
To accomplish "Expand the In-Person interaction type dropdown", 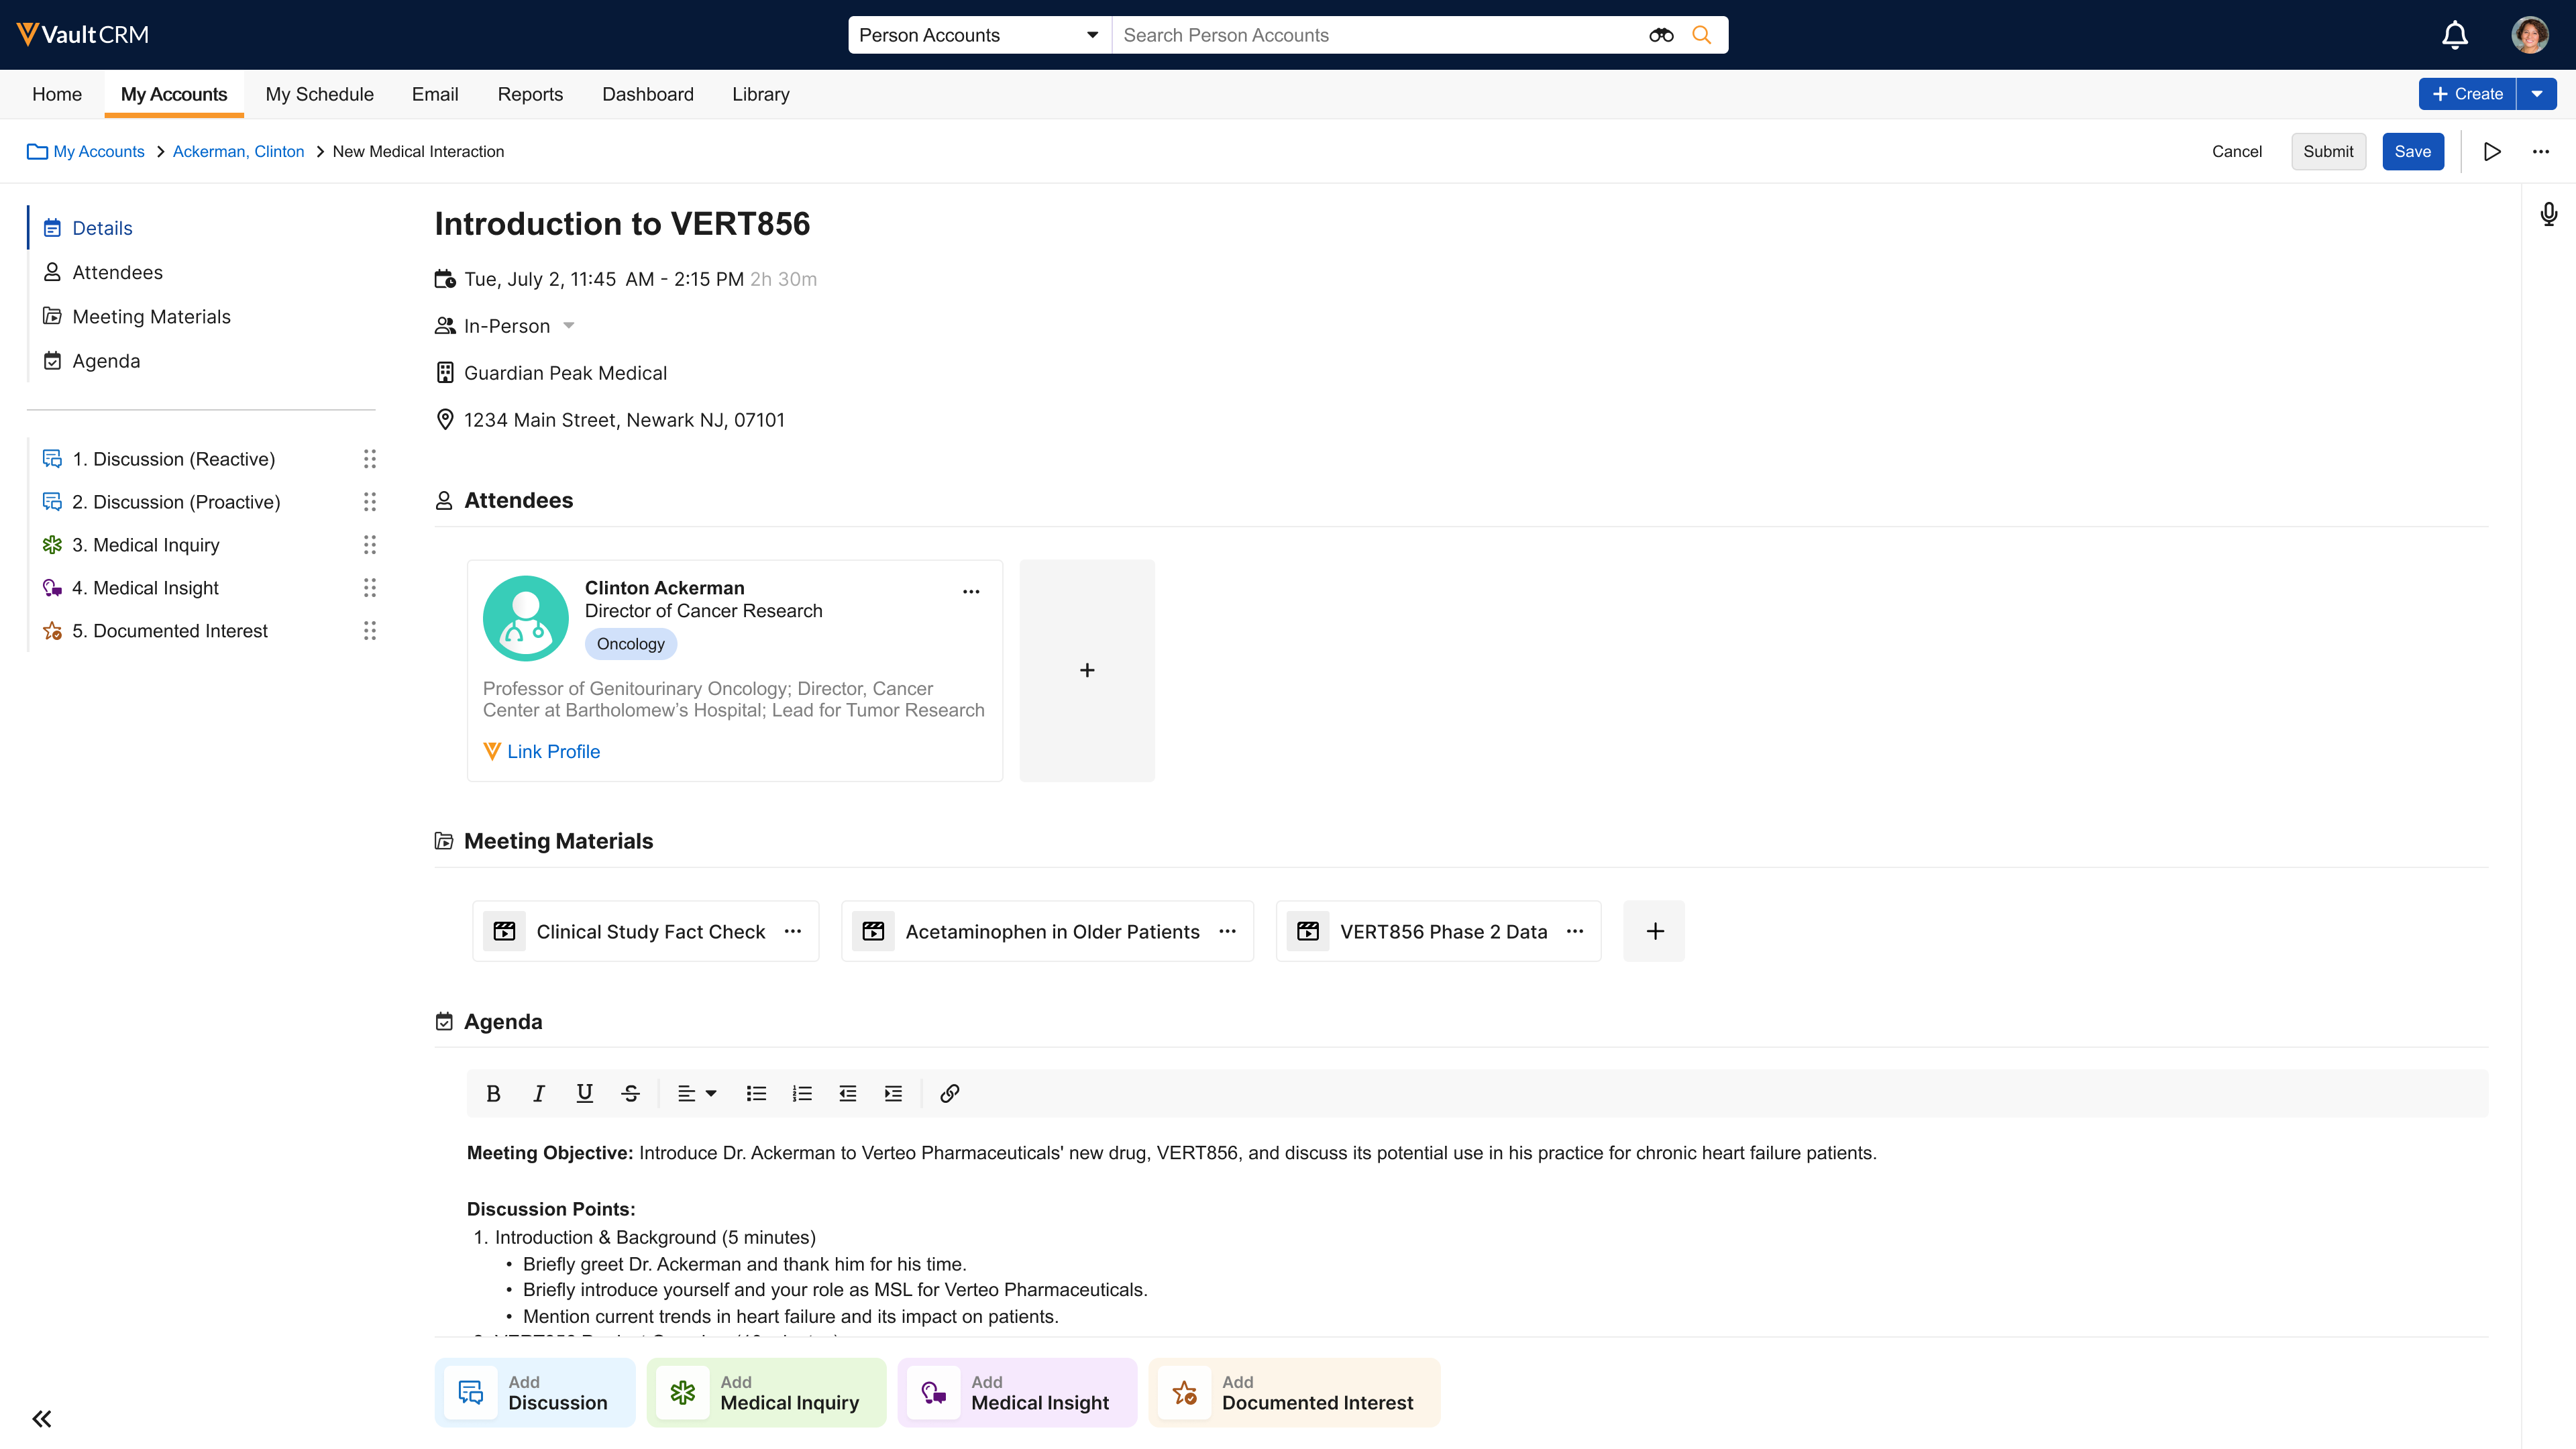I will tap(568, 326).
